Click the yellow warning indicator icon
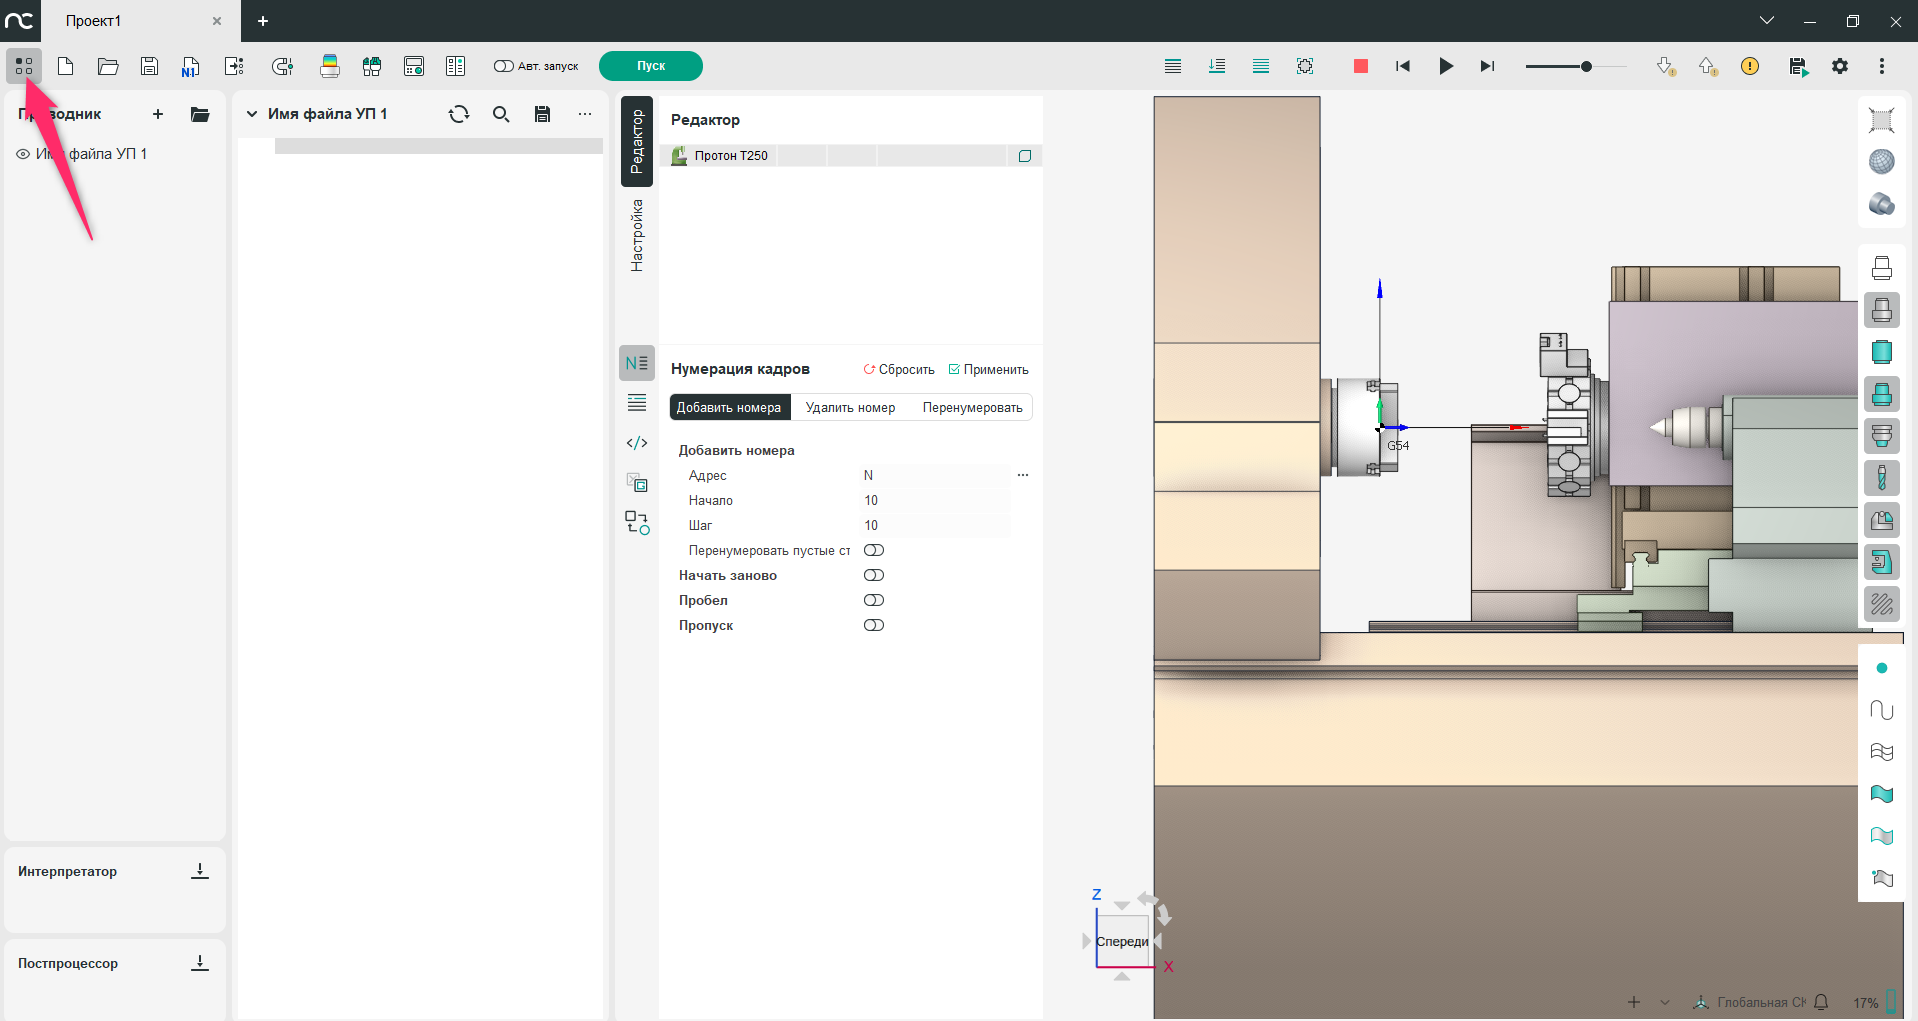The height and width of the screenshot is (1021, 1918). pos(1749,66)
